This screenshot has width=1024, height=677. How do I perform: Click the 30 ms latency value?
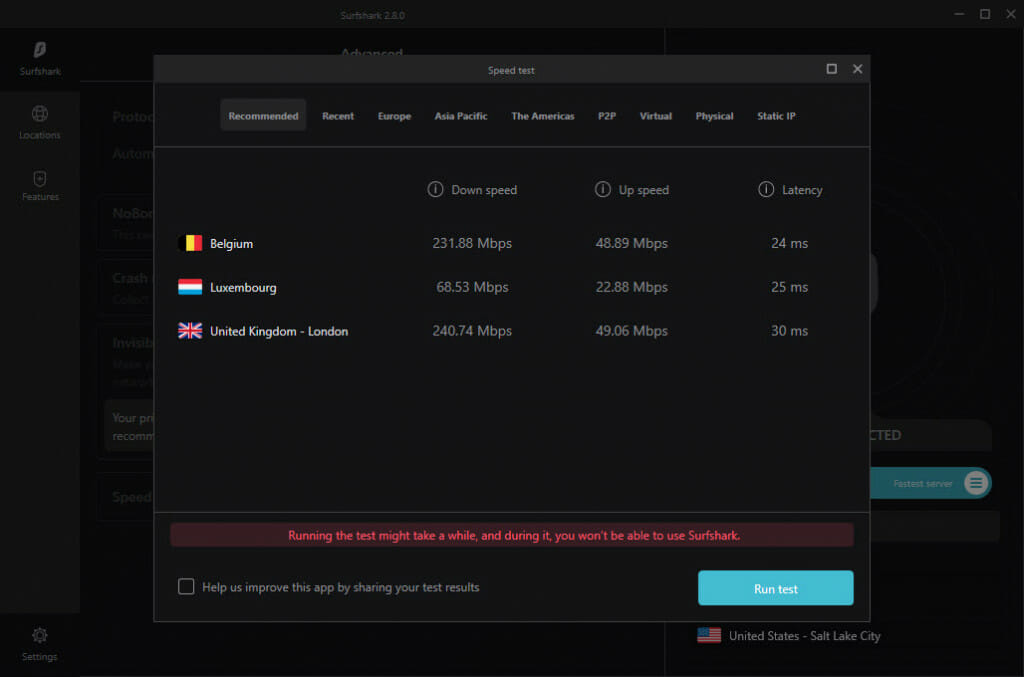pyautogui.click(x=789, y=331)
